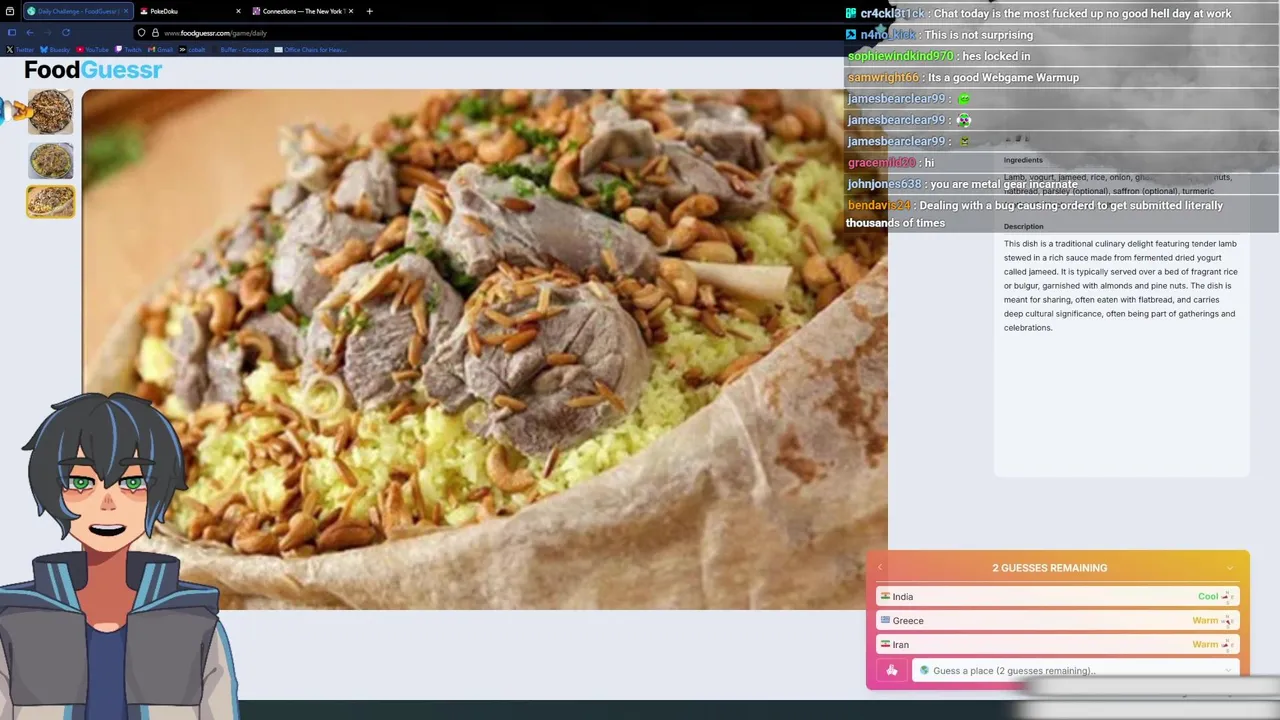Screen dimensions: 1280x720
Task: Select the third highlighted dish thumbnail
Action: (x=50, y=201)
